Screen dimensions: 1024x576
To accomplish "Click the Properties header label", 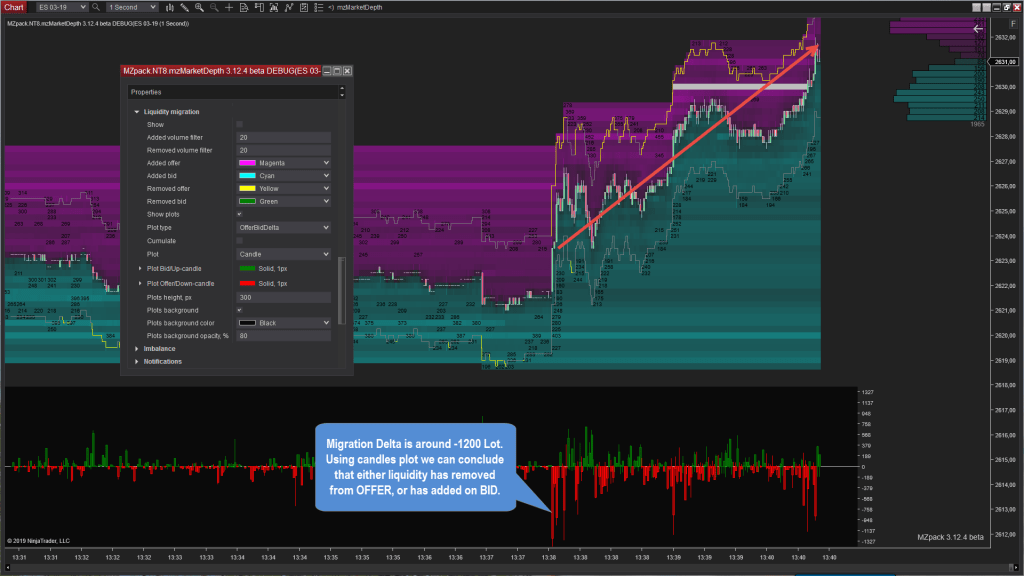I will [x=146, y=92].
